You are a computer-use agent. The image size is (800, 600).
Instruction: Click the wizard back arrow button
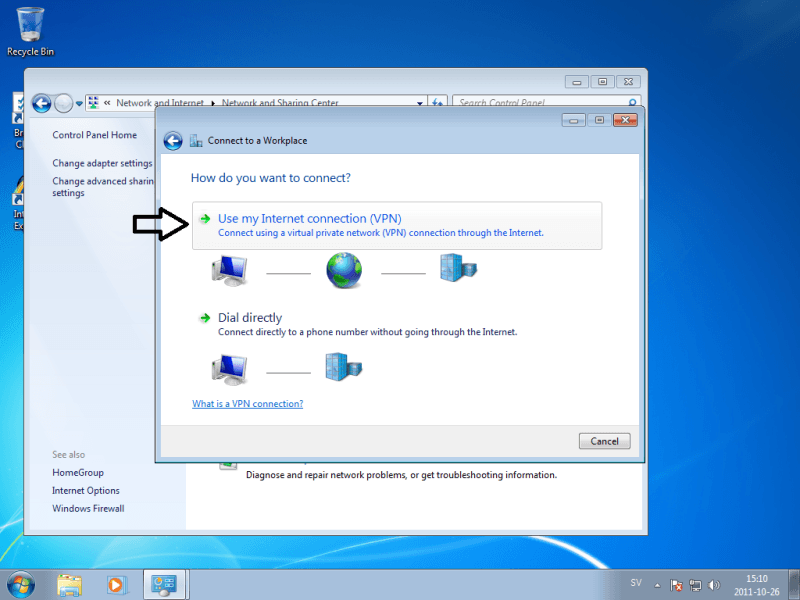pos(173,141)
